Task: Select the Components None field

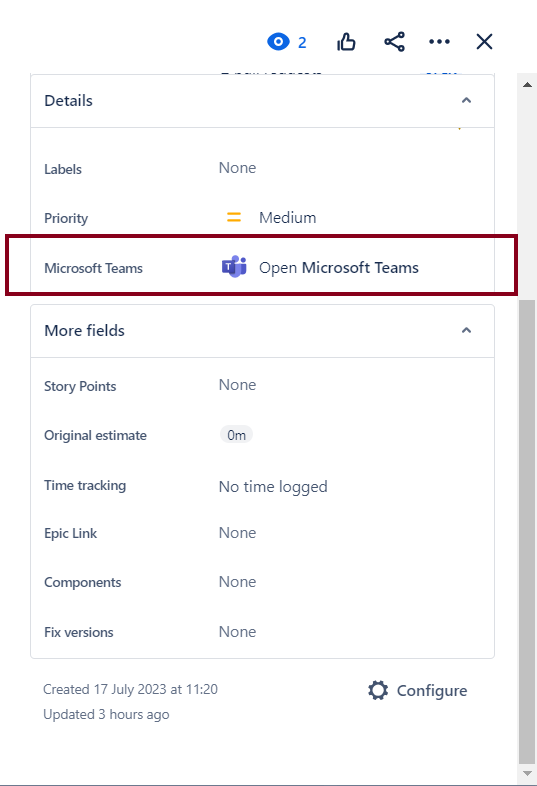Action: (237, 582)
